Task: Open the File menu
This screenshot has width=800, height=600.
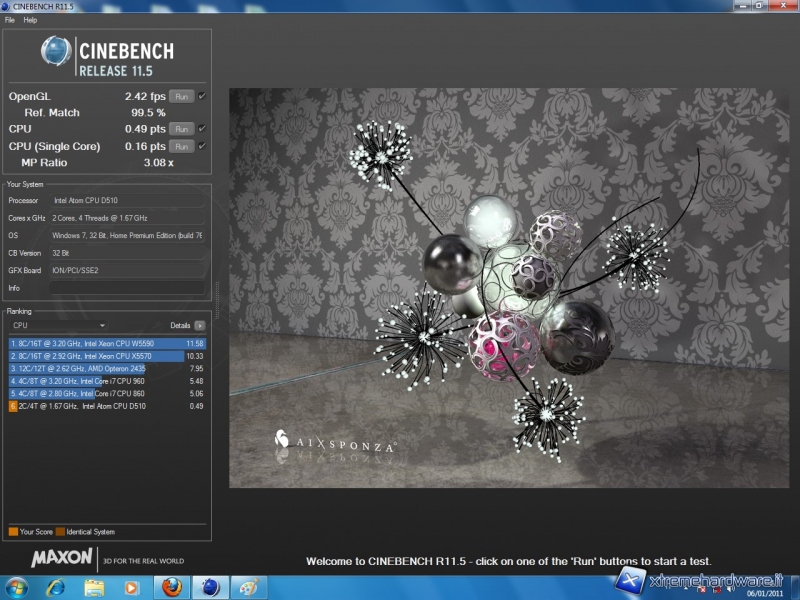Action: (x=10, y=20)
